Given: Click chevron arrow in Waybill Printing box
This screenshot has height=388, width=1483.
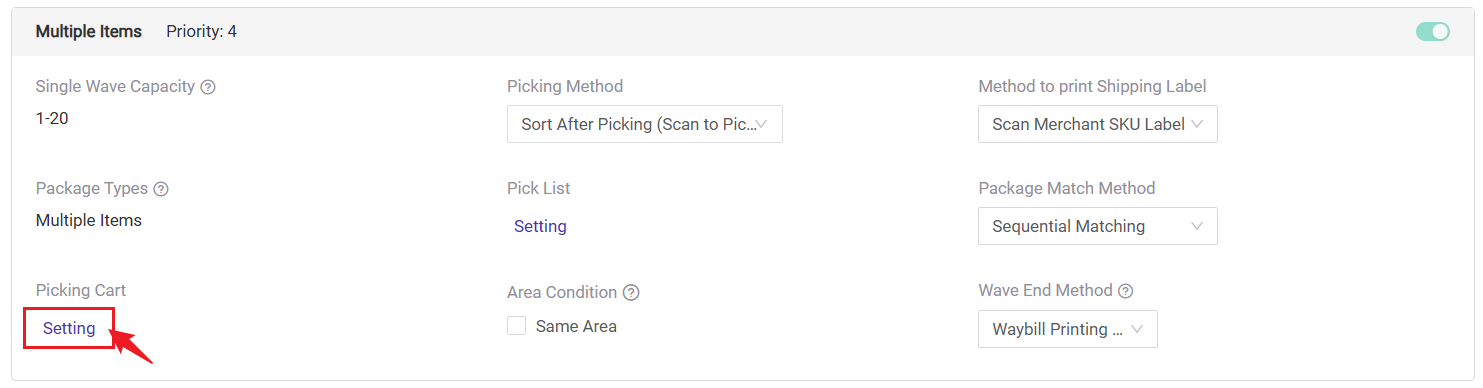Looking at the screenshot, I should tap(1137, 330).
